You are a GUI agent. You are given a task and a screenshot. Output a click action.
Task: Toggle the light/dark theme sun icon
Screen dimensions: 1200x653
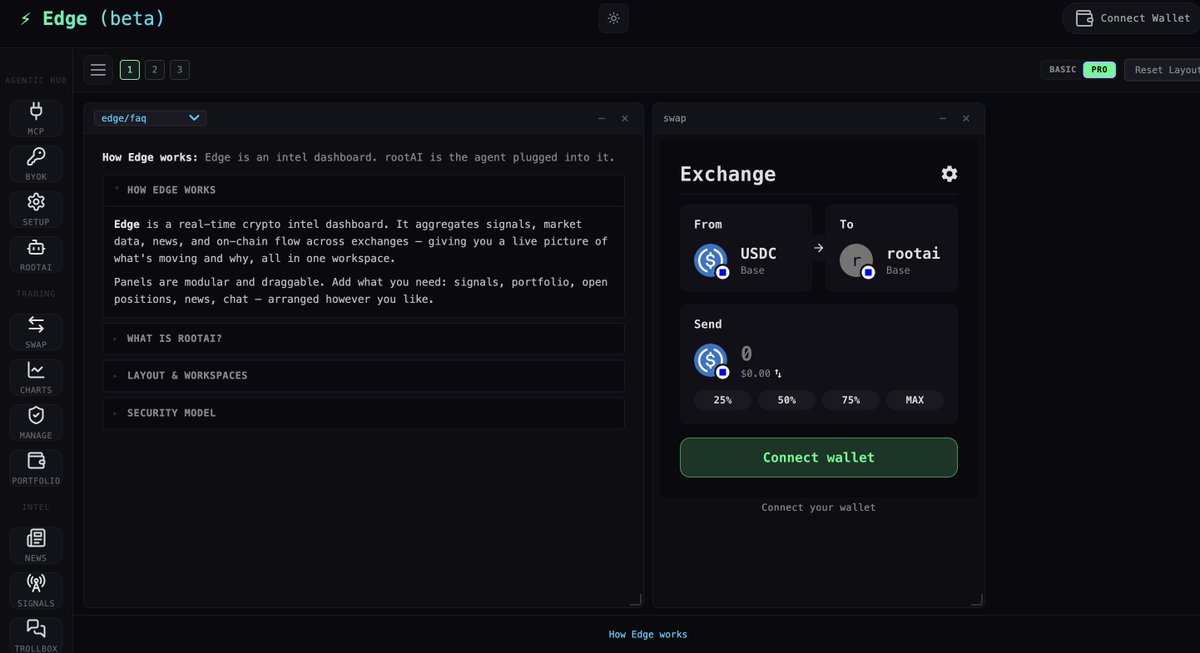613,18
